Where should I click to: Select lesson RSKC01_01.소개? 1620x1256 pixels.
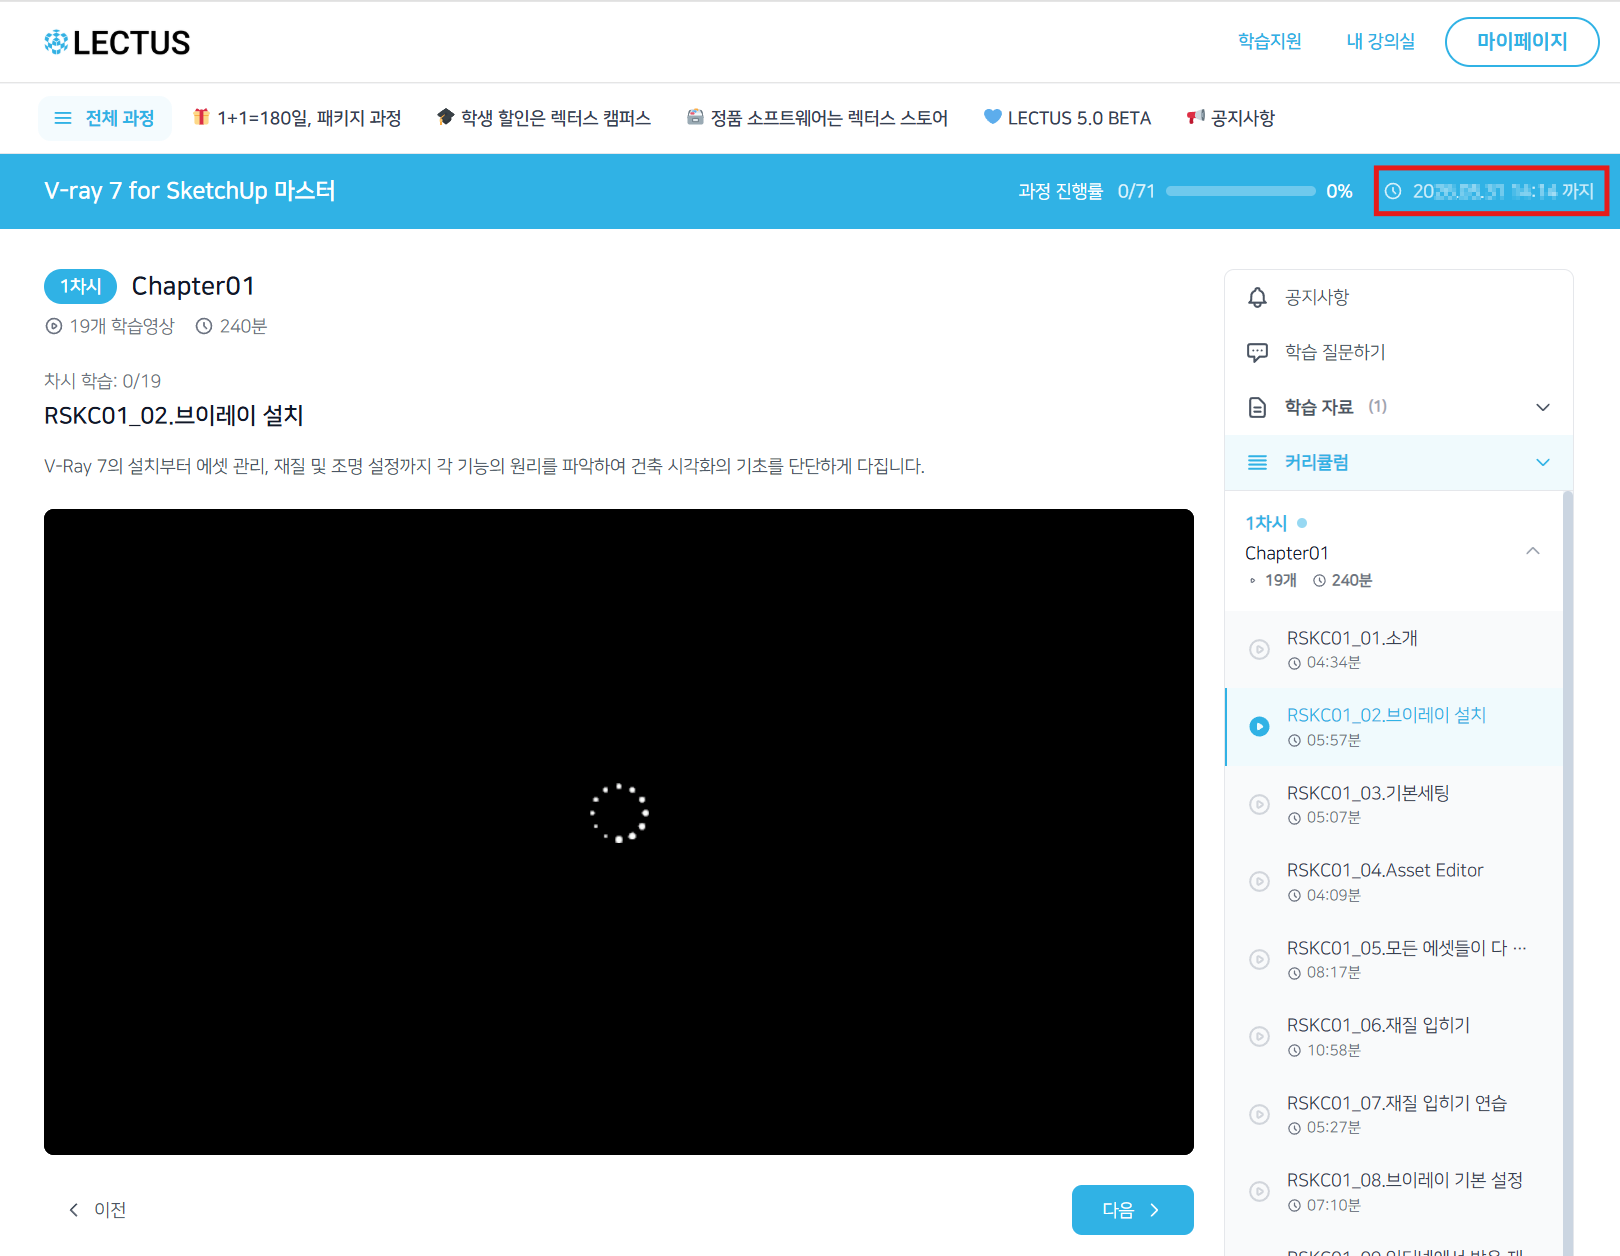coord(1394,649)
